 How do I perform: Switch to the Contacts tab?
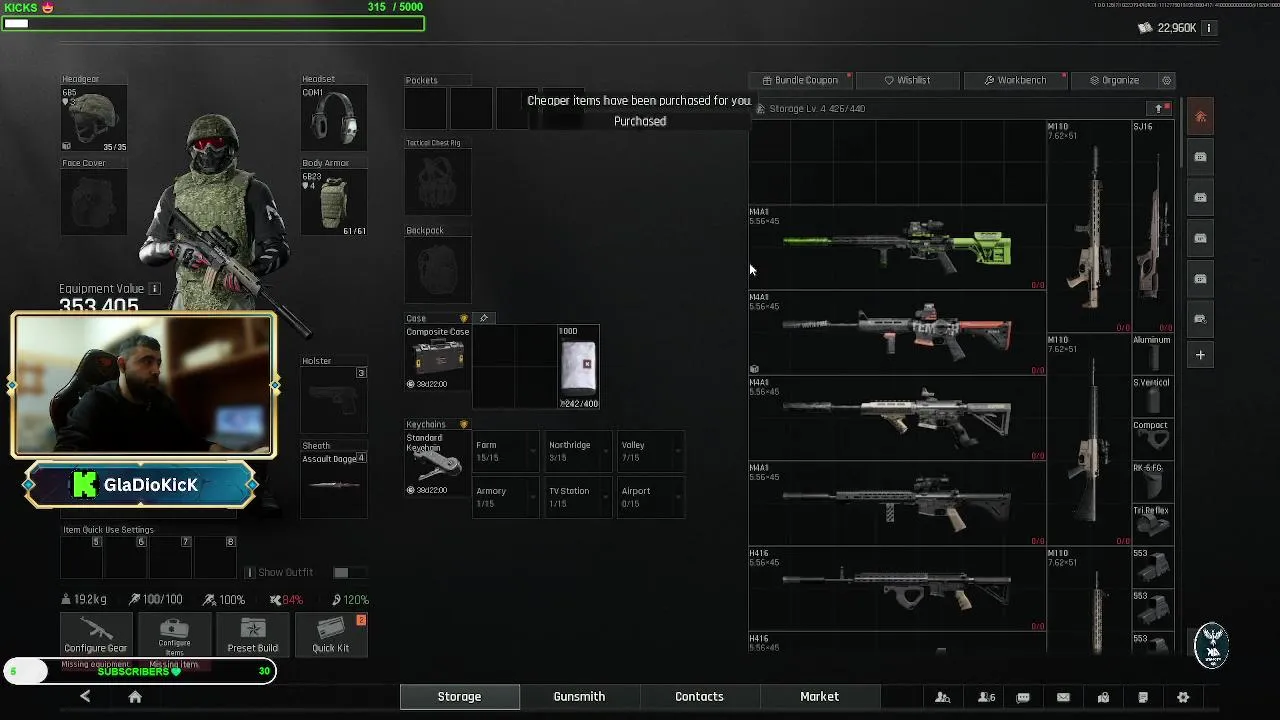[x=699, y=696]
